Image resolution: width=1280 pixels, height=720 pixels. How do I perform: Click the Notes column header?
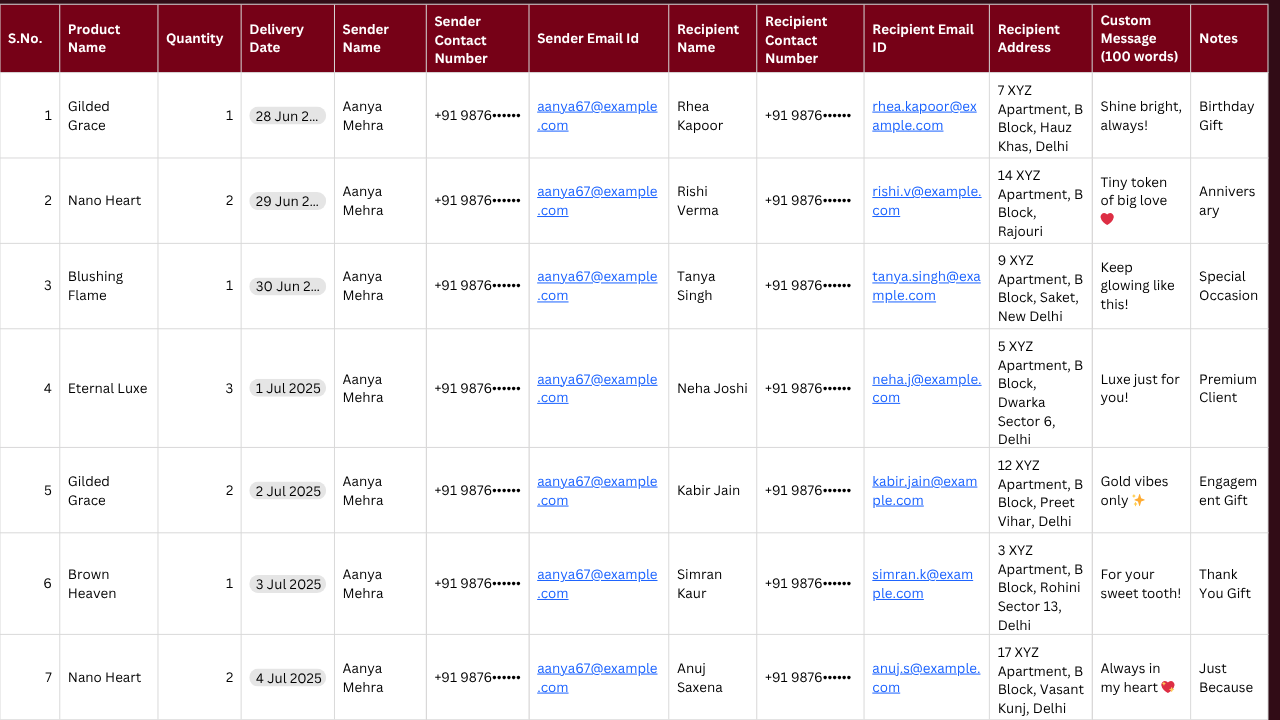tap(1229, 38)
